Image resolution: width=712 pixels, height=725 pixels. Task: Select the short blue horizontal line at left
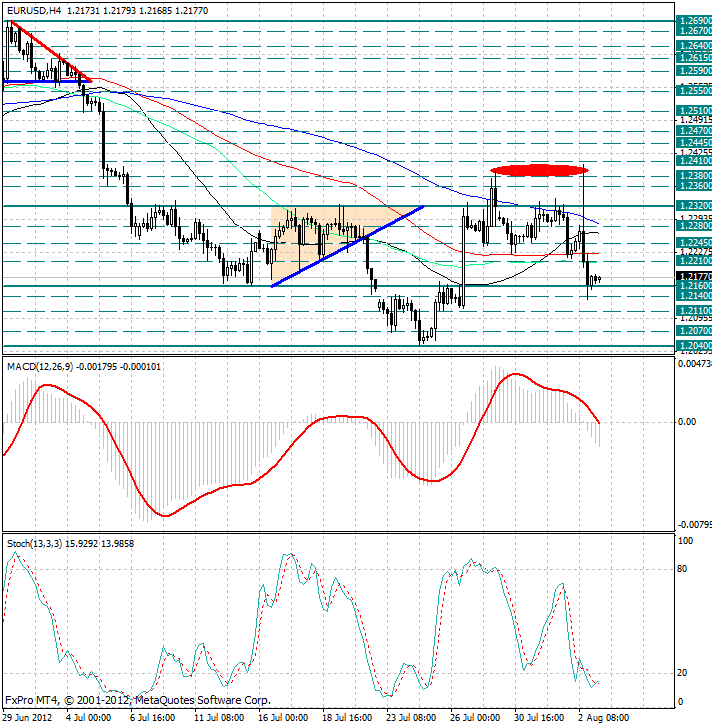coord(46,82)
